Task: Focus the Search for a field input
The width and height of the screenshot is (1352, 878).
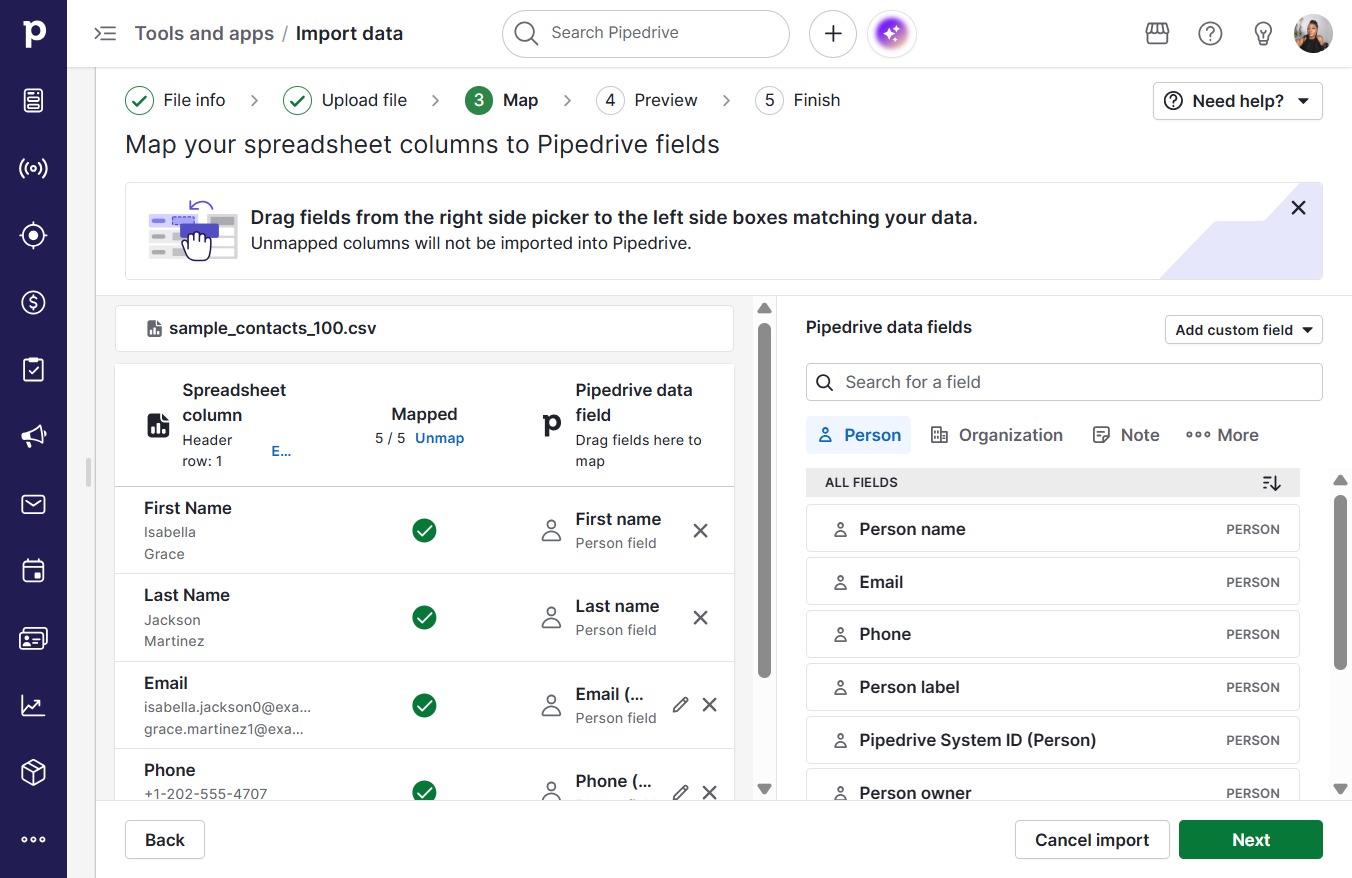Action: (x=1064, y=382)
